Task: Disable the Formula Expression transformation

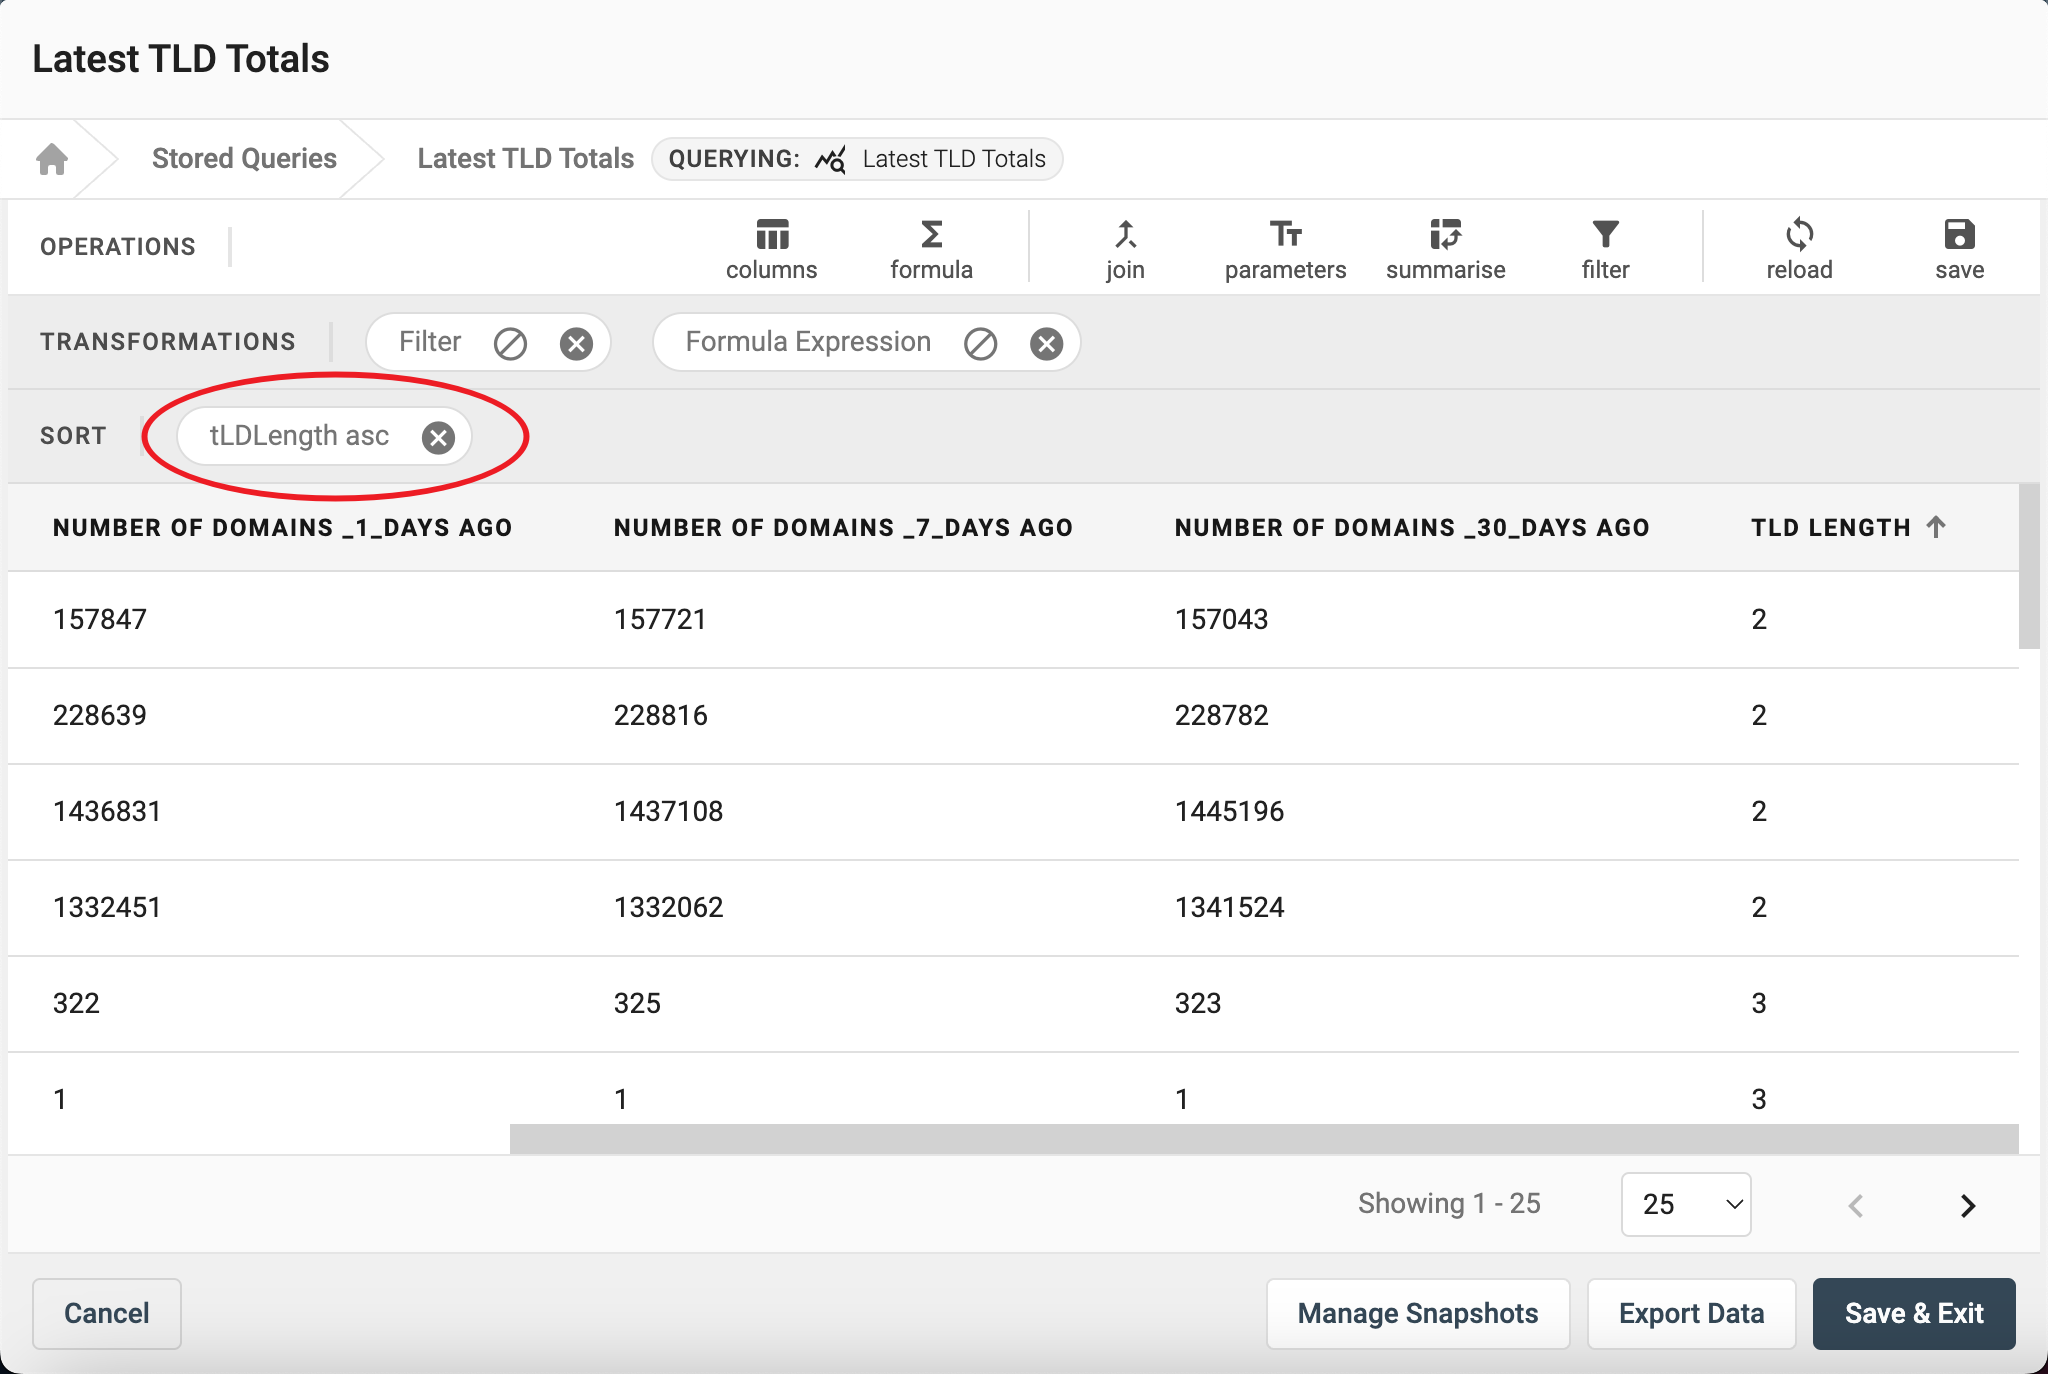Action: [980, 344]
